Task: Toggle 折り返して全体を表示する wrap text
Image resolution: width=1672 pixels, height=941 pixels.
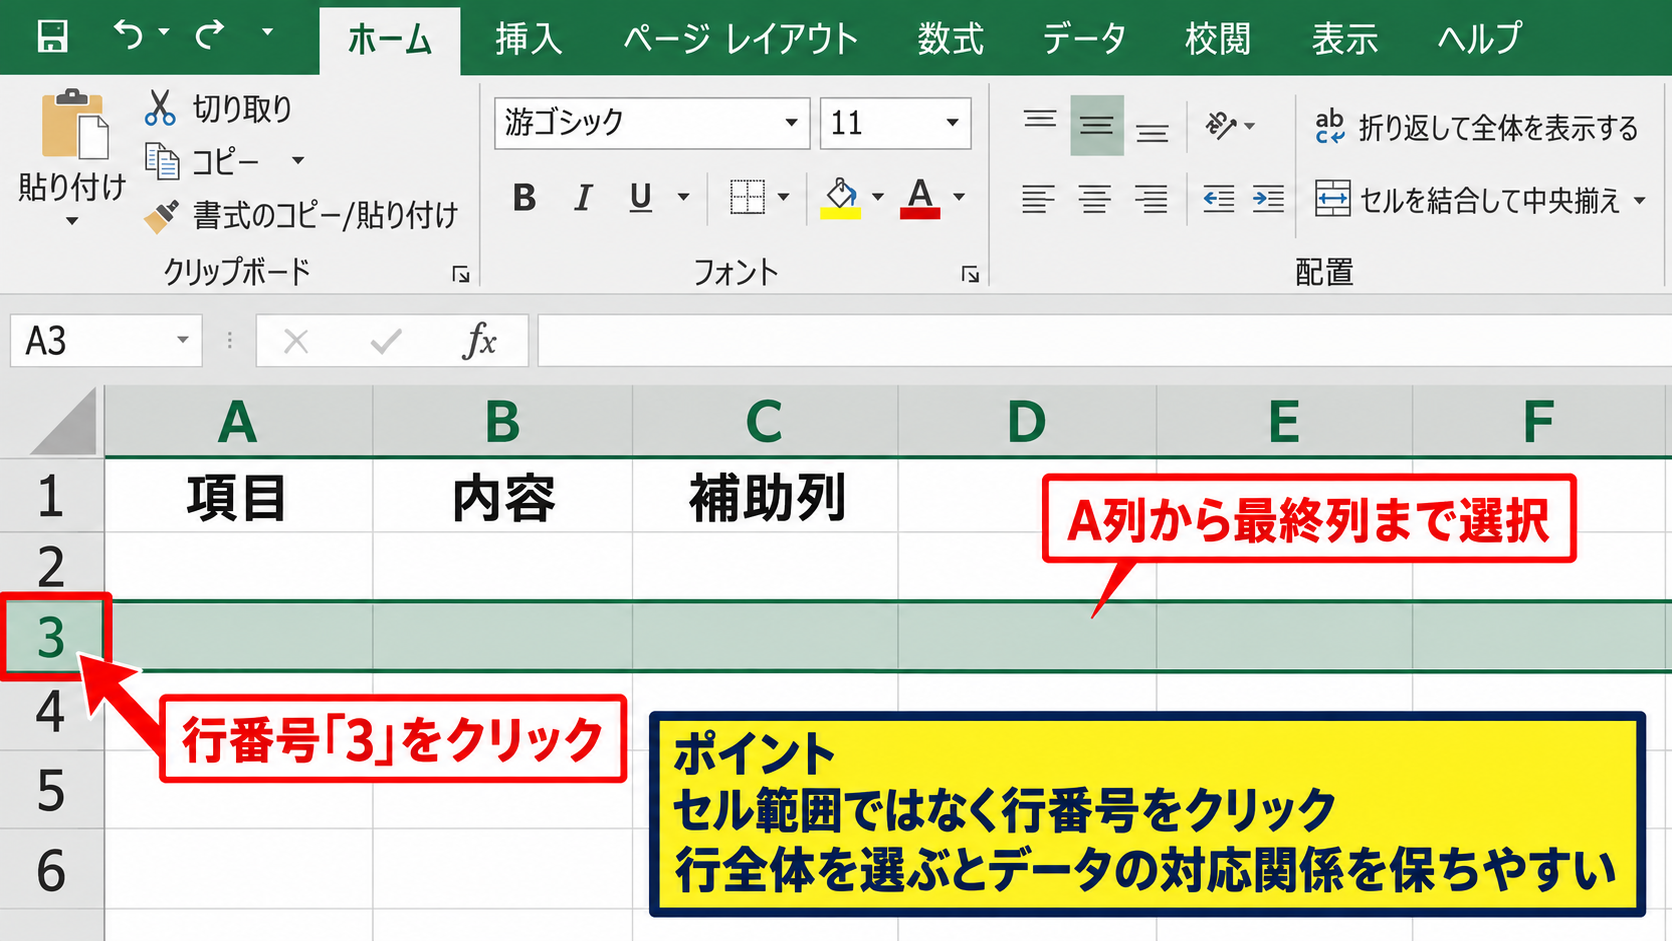Action: coord(1476,127)
